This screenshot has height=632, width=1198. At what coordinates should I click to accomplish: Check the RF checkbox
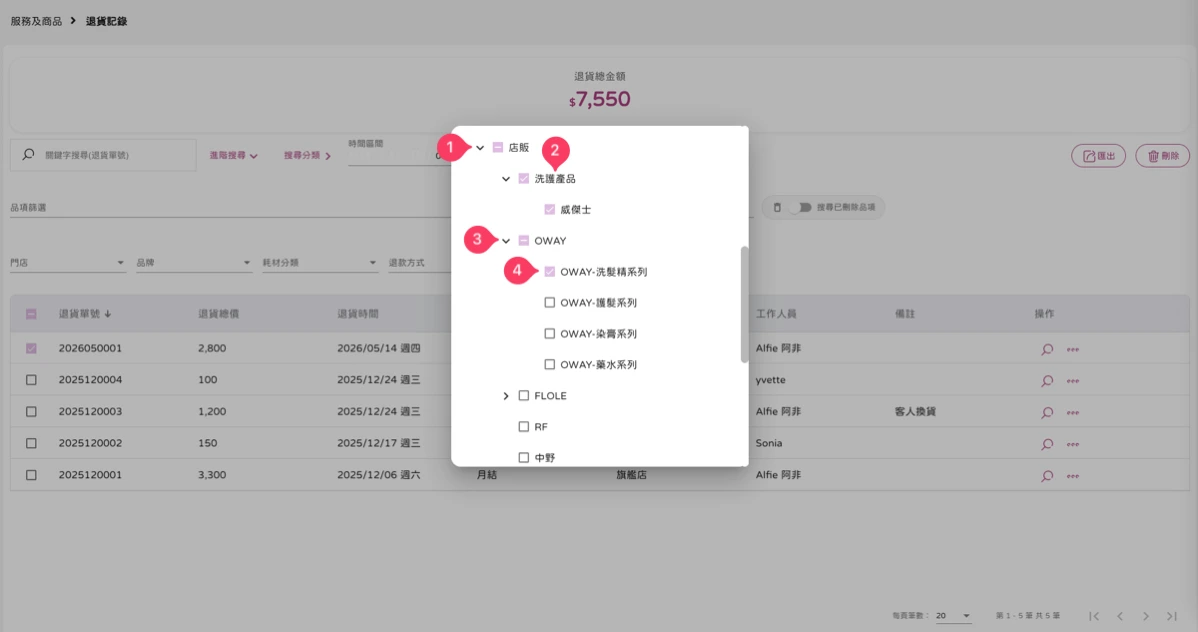[x=523, y=426]
